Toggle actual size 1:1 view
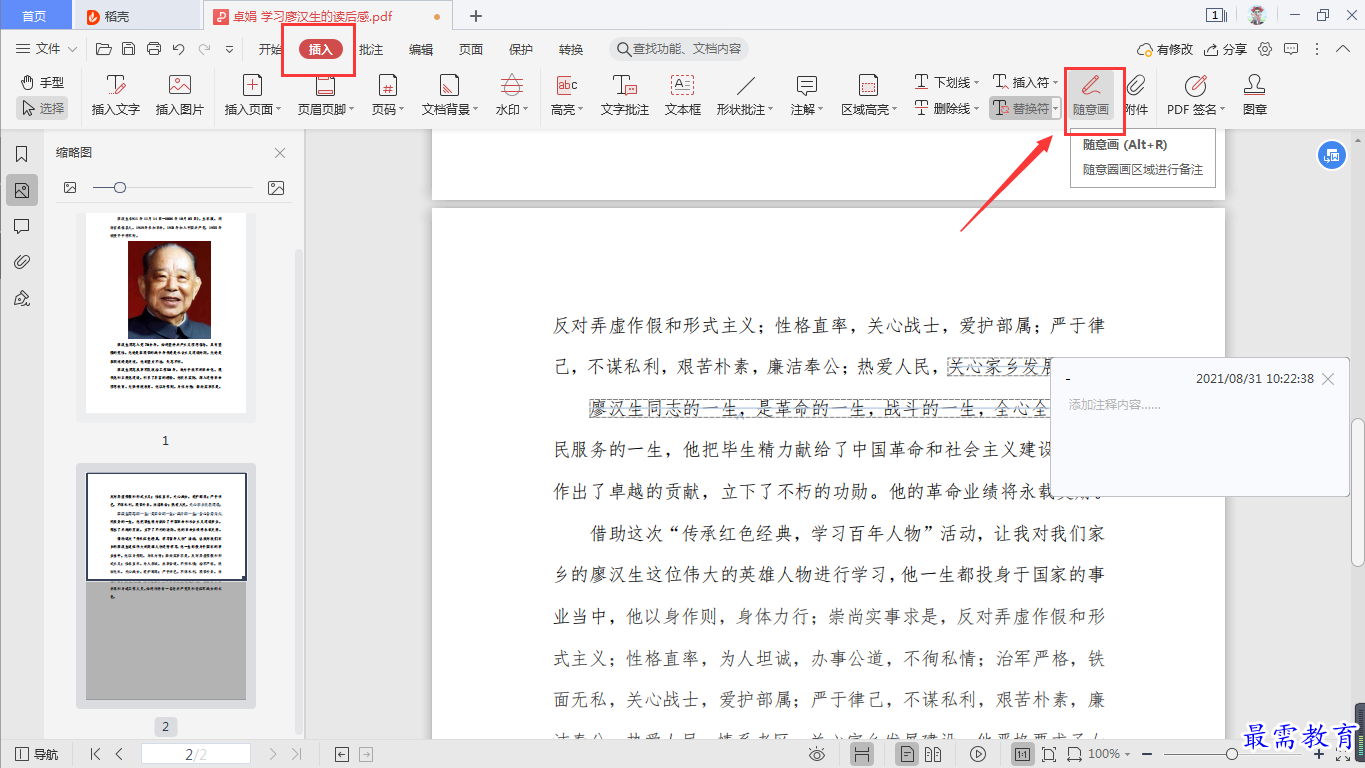1365x768 pixels. 1023,754
